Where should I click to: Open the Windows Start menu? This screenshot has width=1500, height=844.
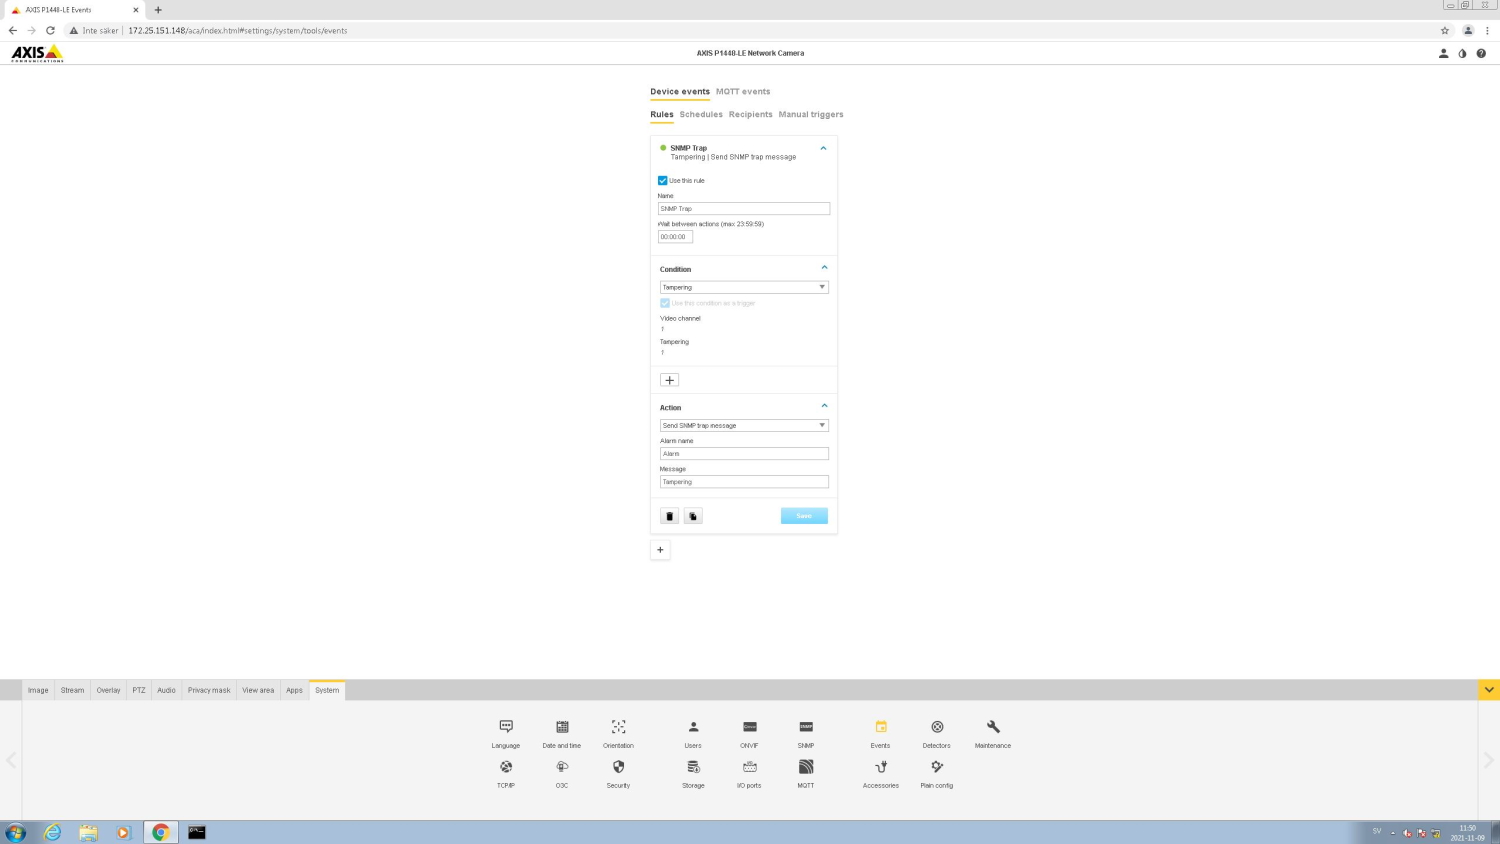(x=15, y=832)
